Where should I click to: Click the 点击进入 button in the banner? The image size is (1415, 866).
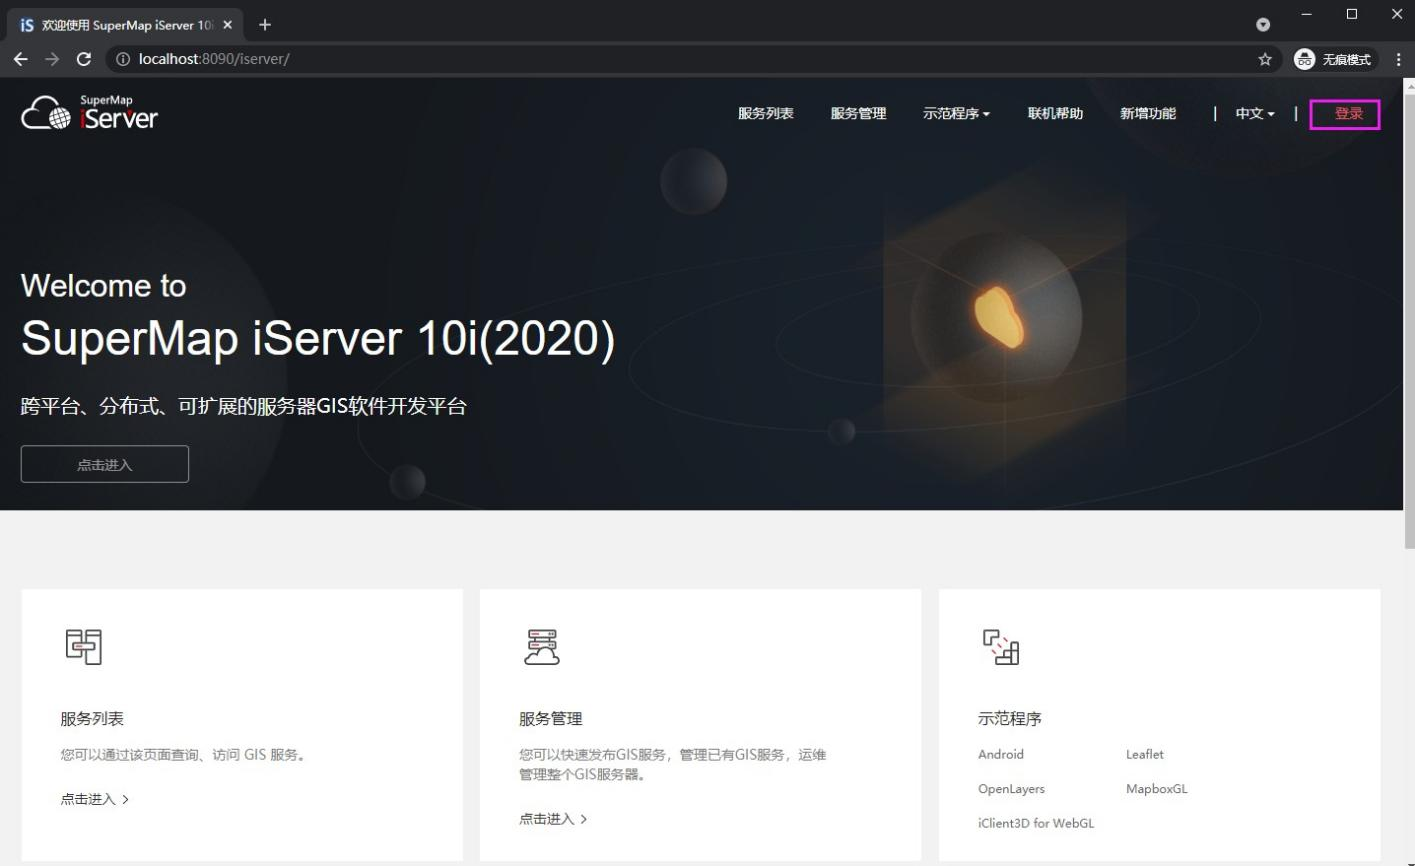pyautogui.click(x=105, y=464)
